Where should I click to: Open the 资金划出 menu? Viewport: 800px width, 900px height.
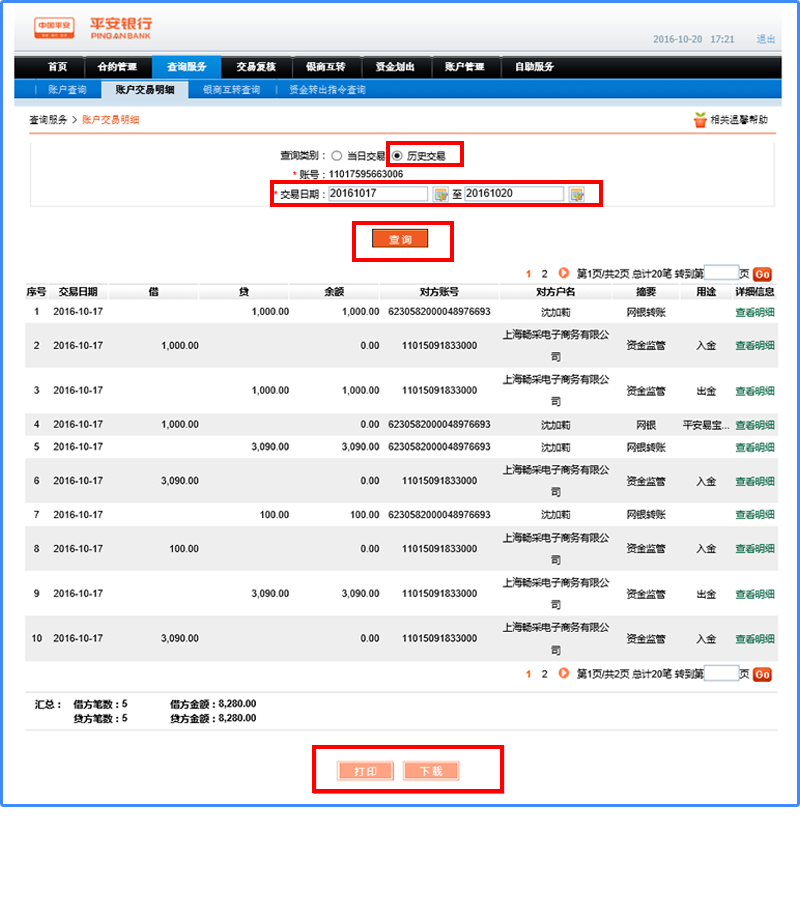pos(395,67)
